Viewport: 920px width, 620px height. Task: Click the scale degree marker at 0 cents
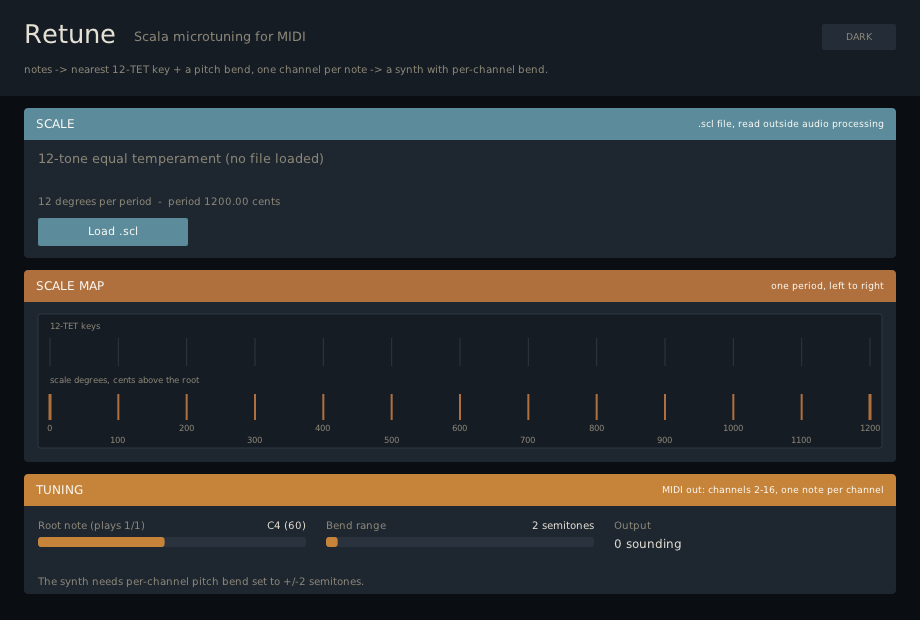[50, 406]
